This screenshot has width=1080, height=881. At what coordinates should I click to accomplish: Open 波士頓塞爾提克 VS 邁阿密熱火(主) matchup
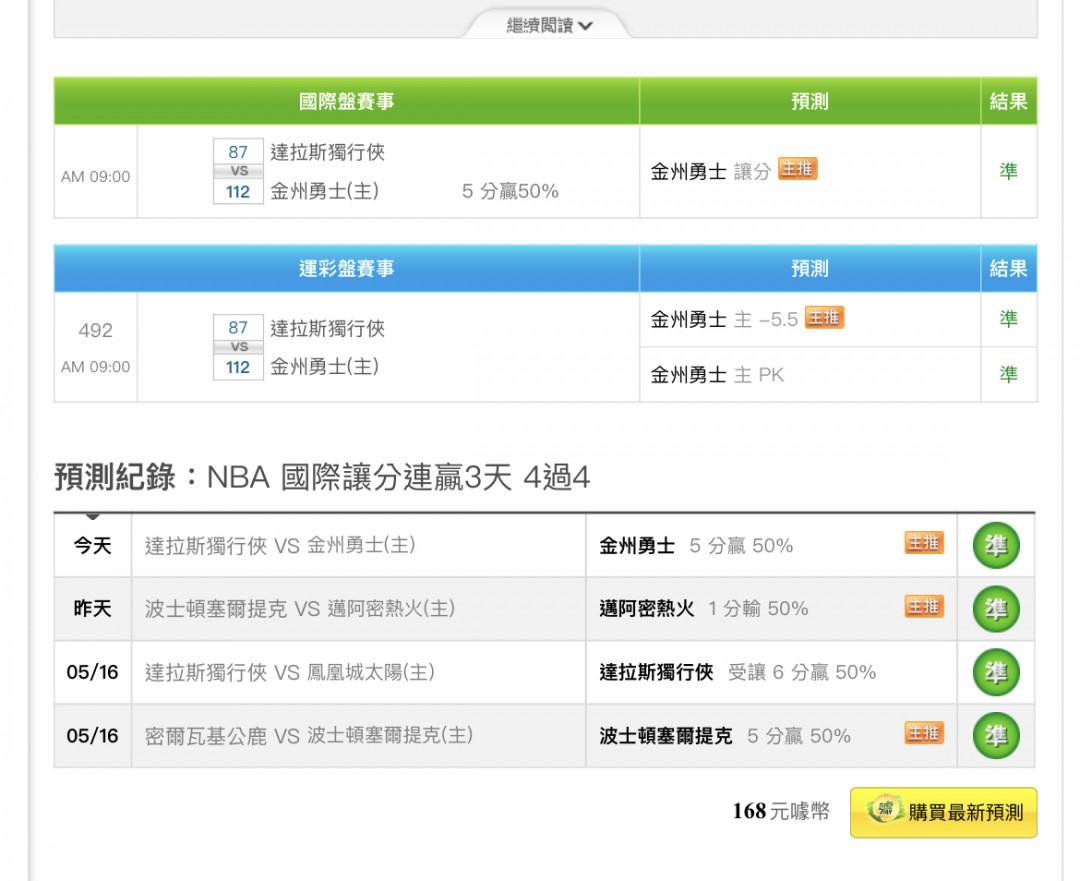click(300, 609)
